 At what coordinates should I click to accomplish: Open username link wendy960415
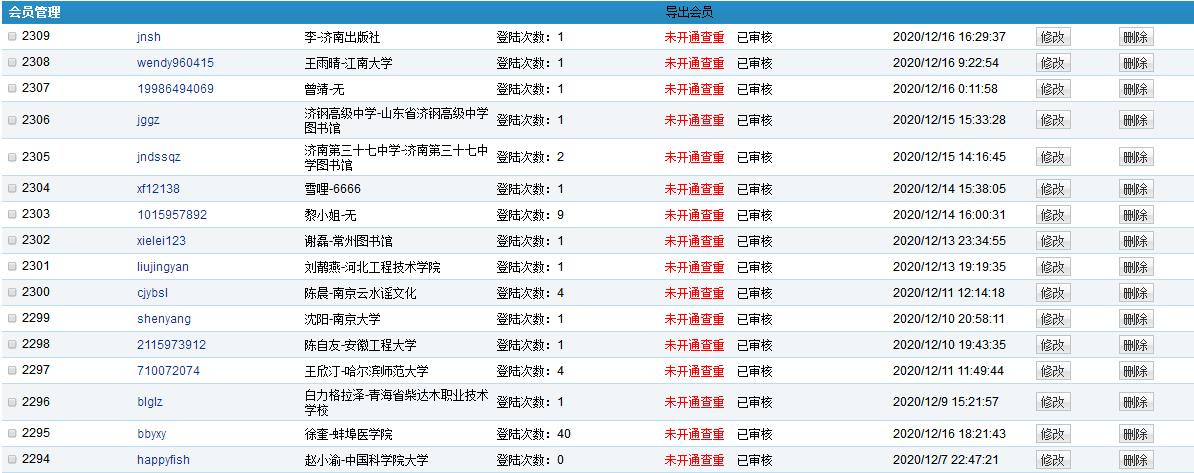(x=175, y=63)
